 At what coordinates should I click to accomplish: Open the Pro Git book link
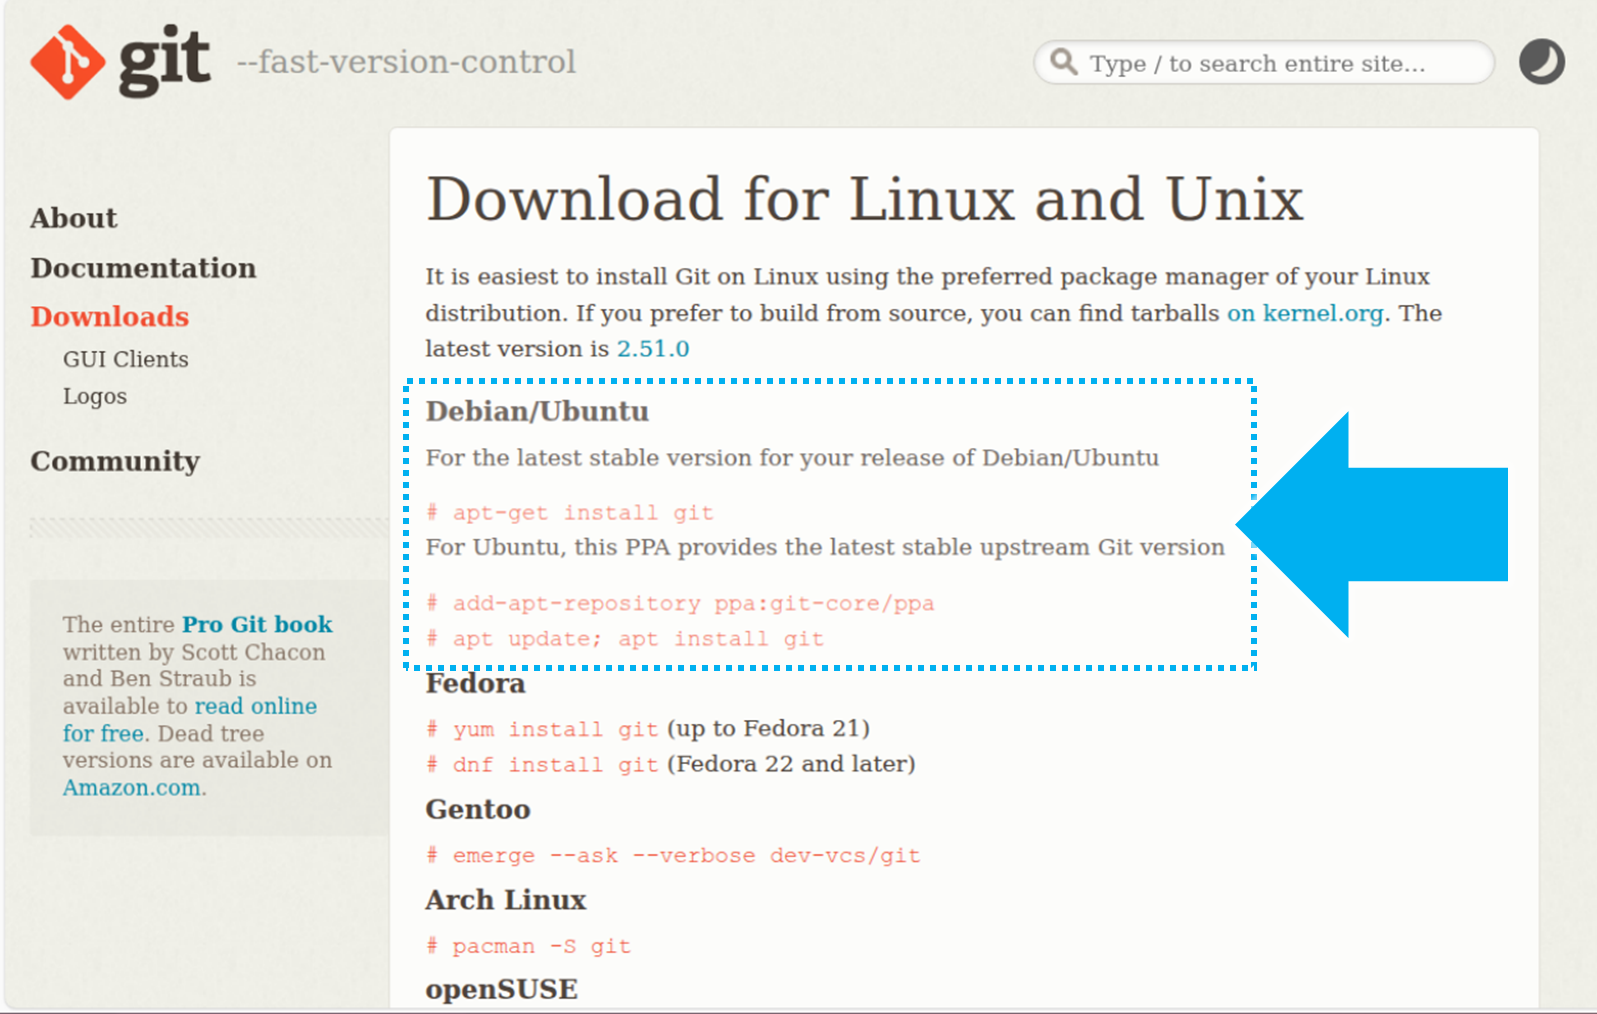click(x=257, y=624)
